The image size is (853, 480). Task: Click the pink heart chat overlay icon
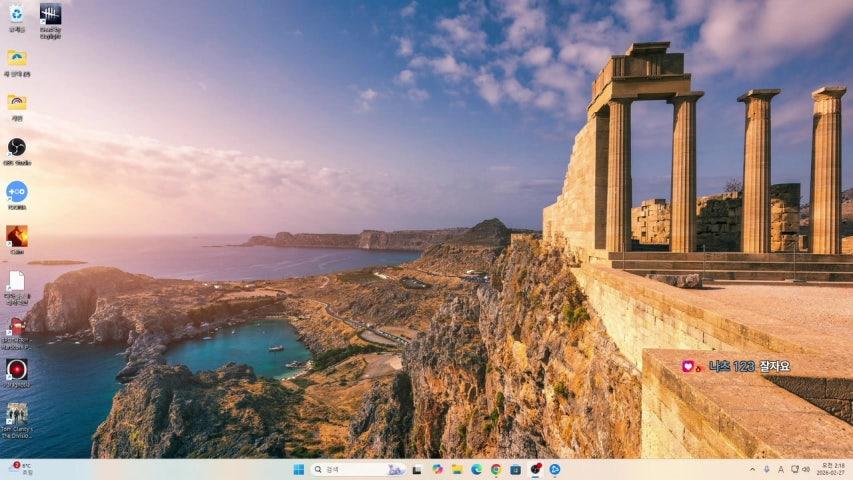pos(688,366)
